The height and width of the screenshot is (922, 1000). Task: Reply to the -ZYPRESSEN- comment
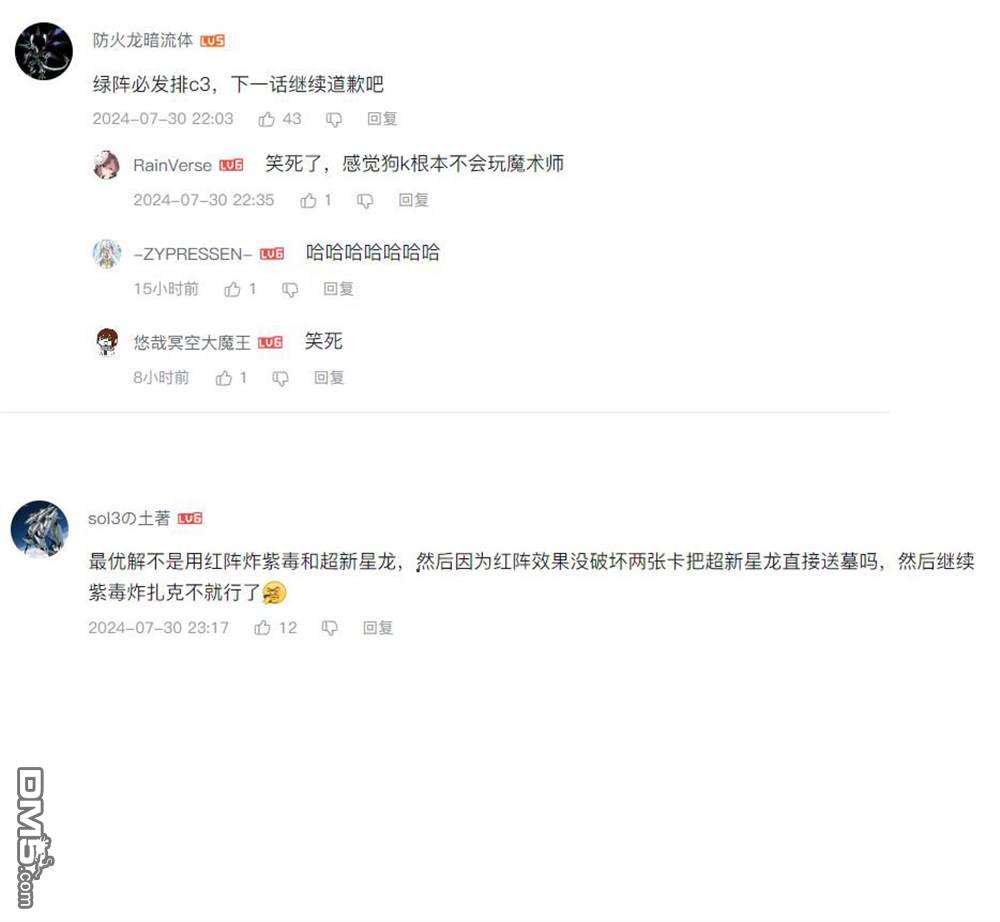pos(338,289)
